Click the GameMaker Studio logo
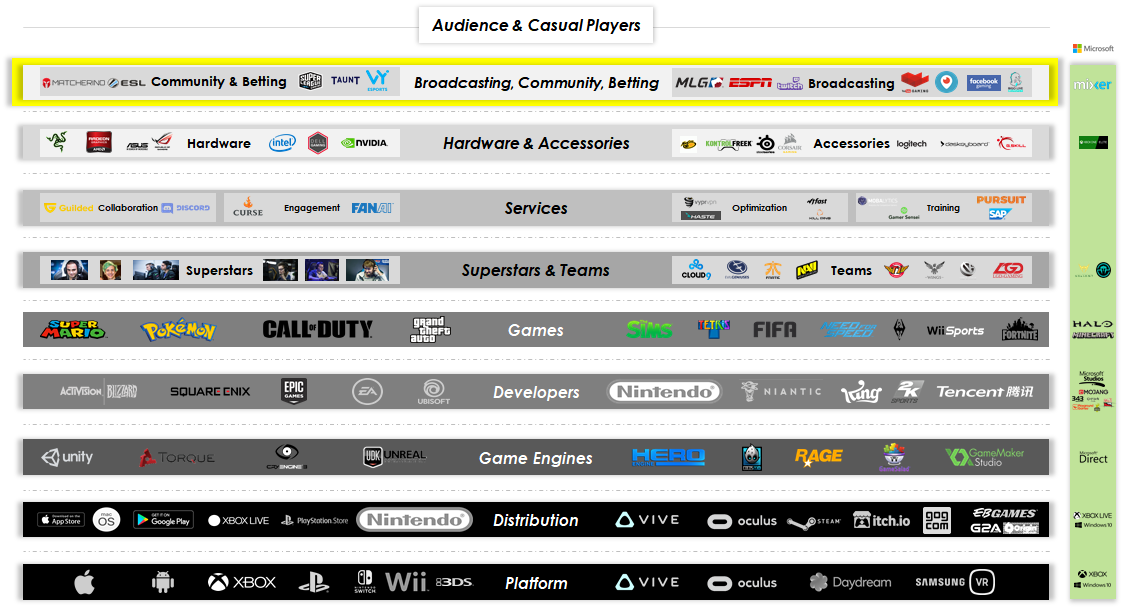The height and width of the screenshot is (609, 1123). click(985, 457)
